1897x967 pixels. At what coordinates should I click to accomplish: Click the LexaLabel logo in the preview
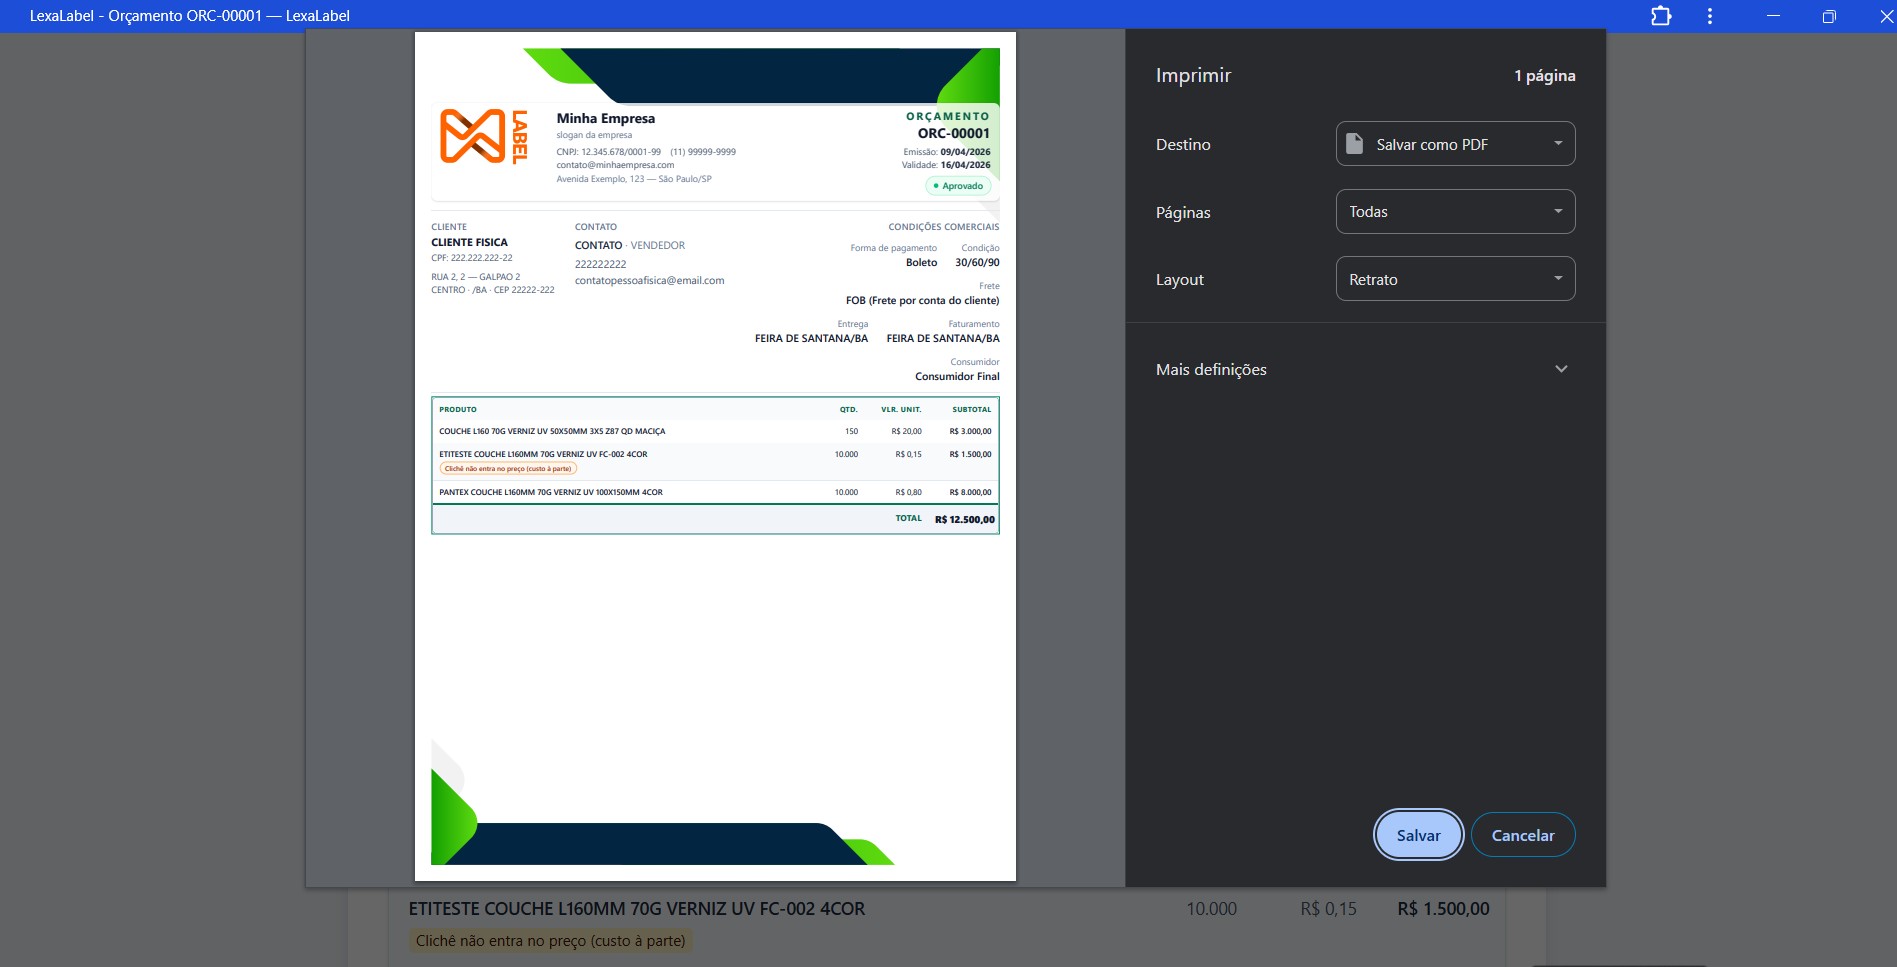click(x=484, y=136)
